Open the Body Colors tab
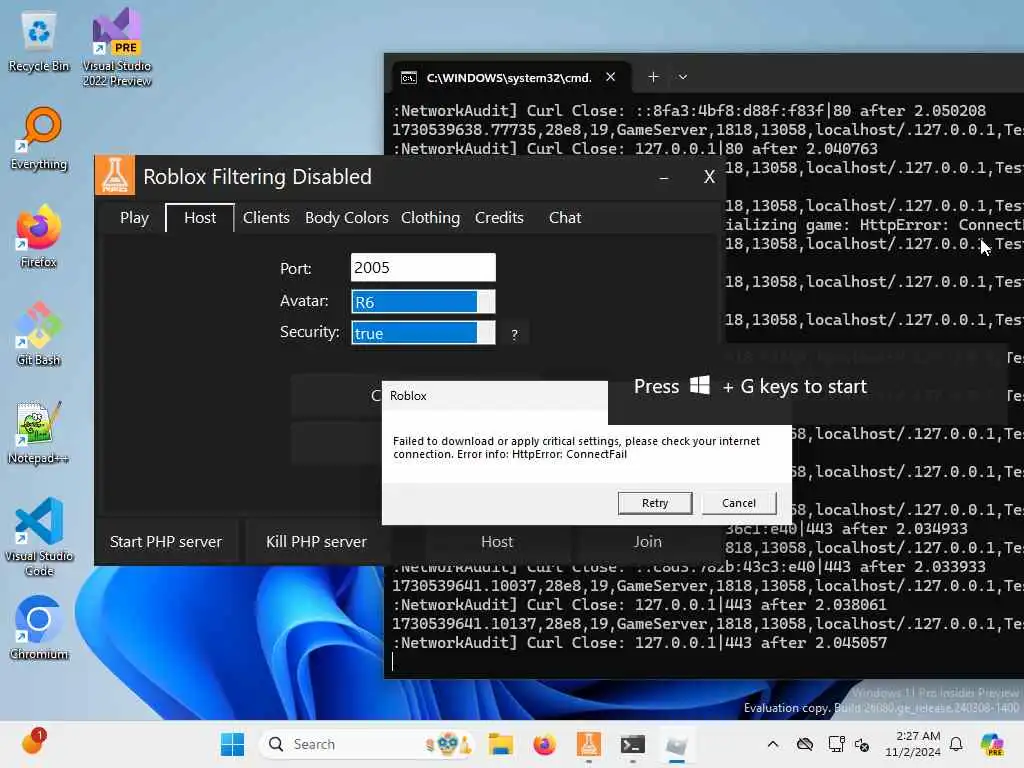 (x=347, y=217)
